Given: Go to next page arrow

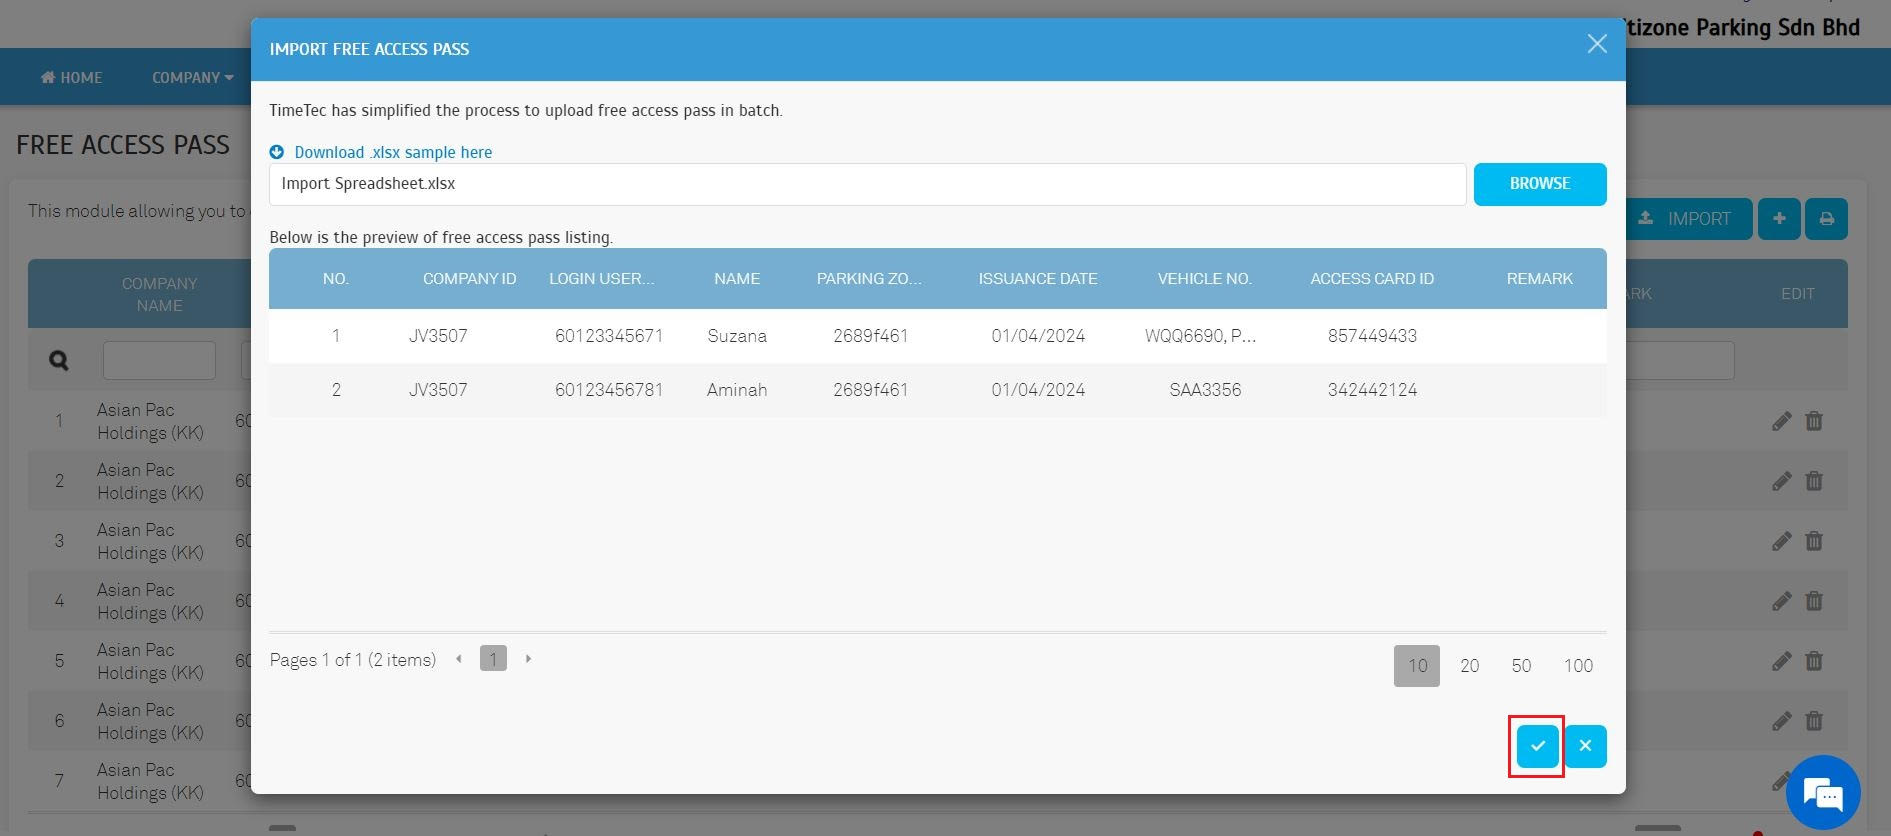Looking at the screenshot, I should (528, 659).
